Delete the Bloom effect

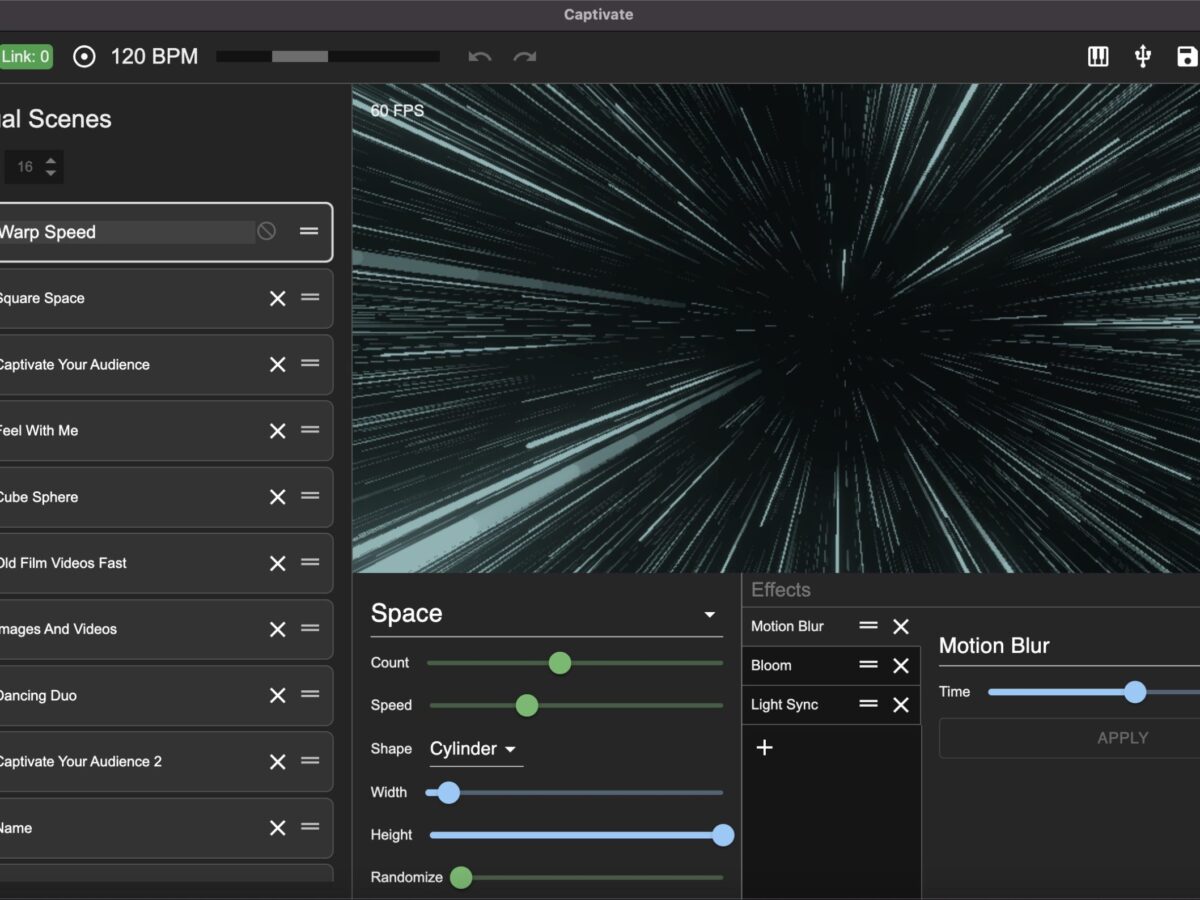[901, 666]
